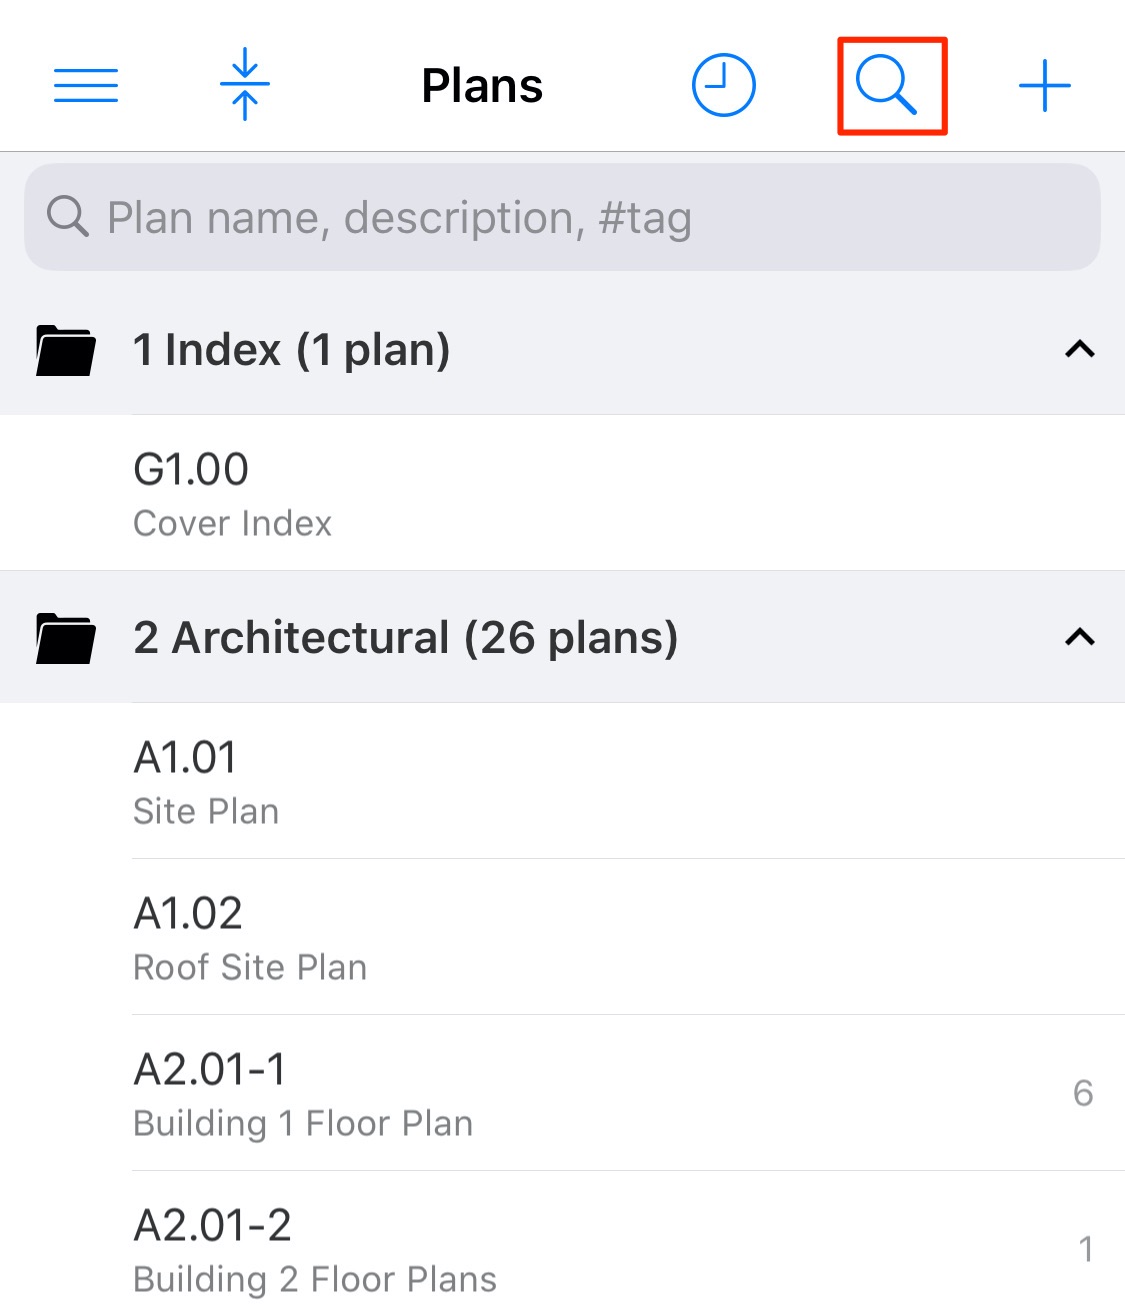Open the hamburger menu icon
Image resolution: width=1125 pixels, height=1314 pixels.
(86, 86)
